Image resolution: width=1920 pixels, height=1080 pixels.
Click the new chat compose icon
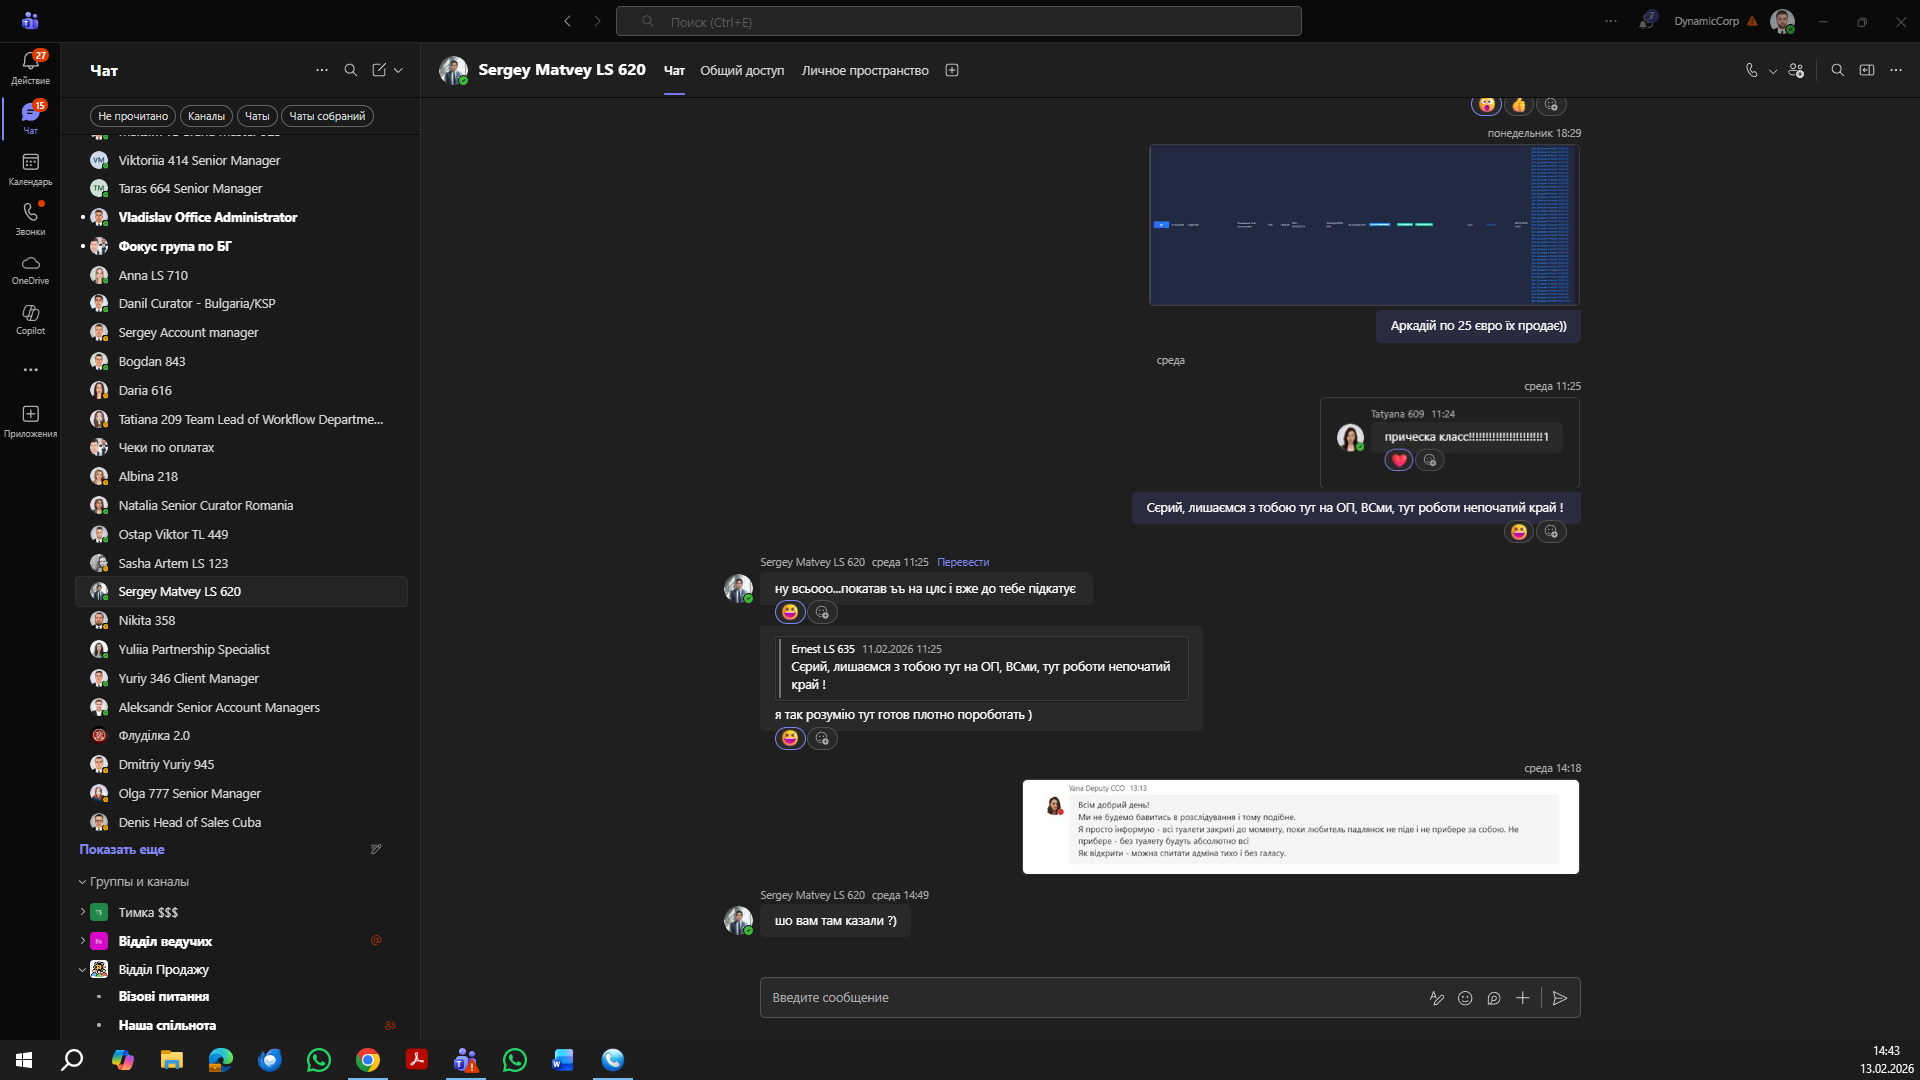[379, 70]
